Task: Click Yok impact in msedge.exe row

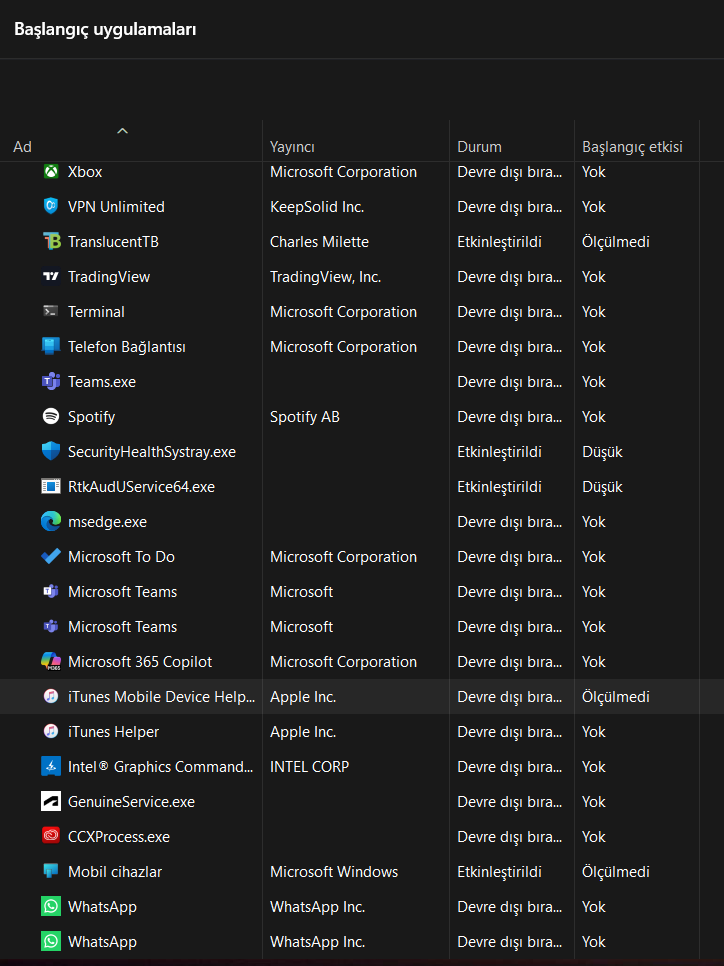Action: 594,522
